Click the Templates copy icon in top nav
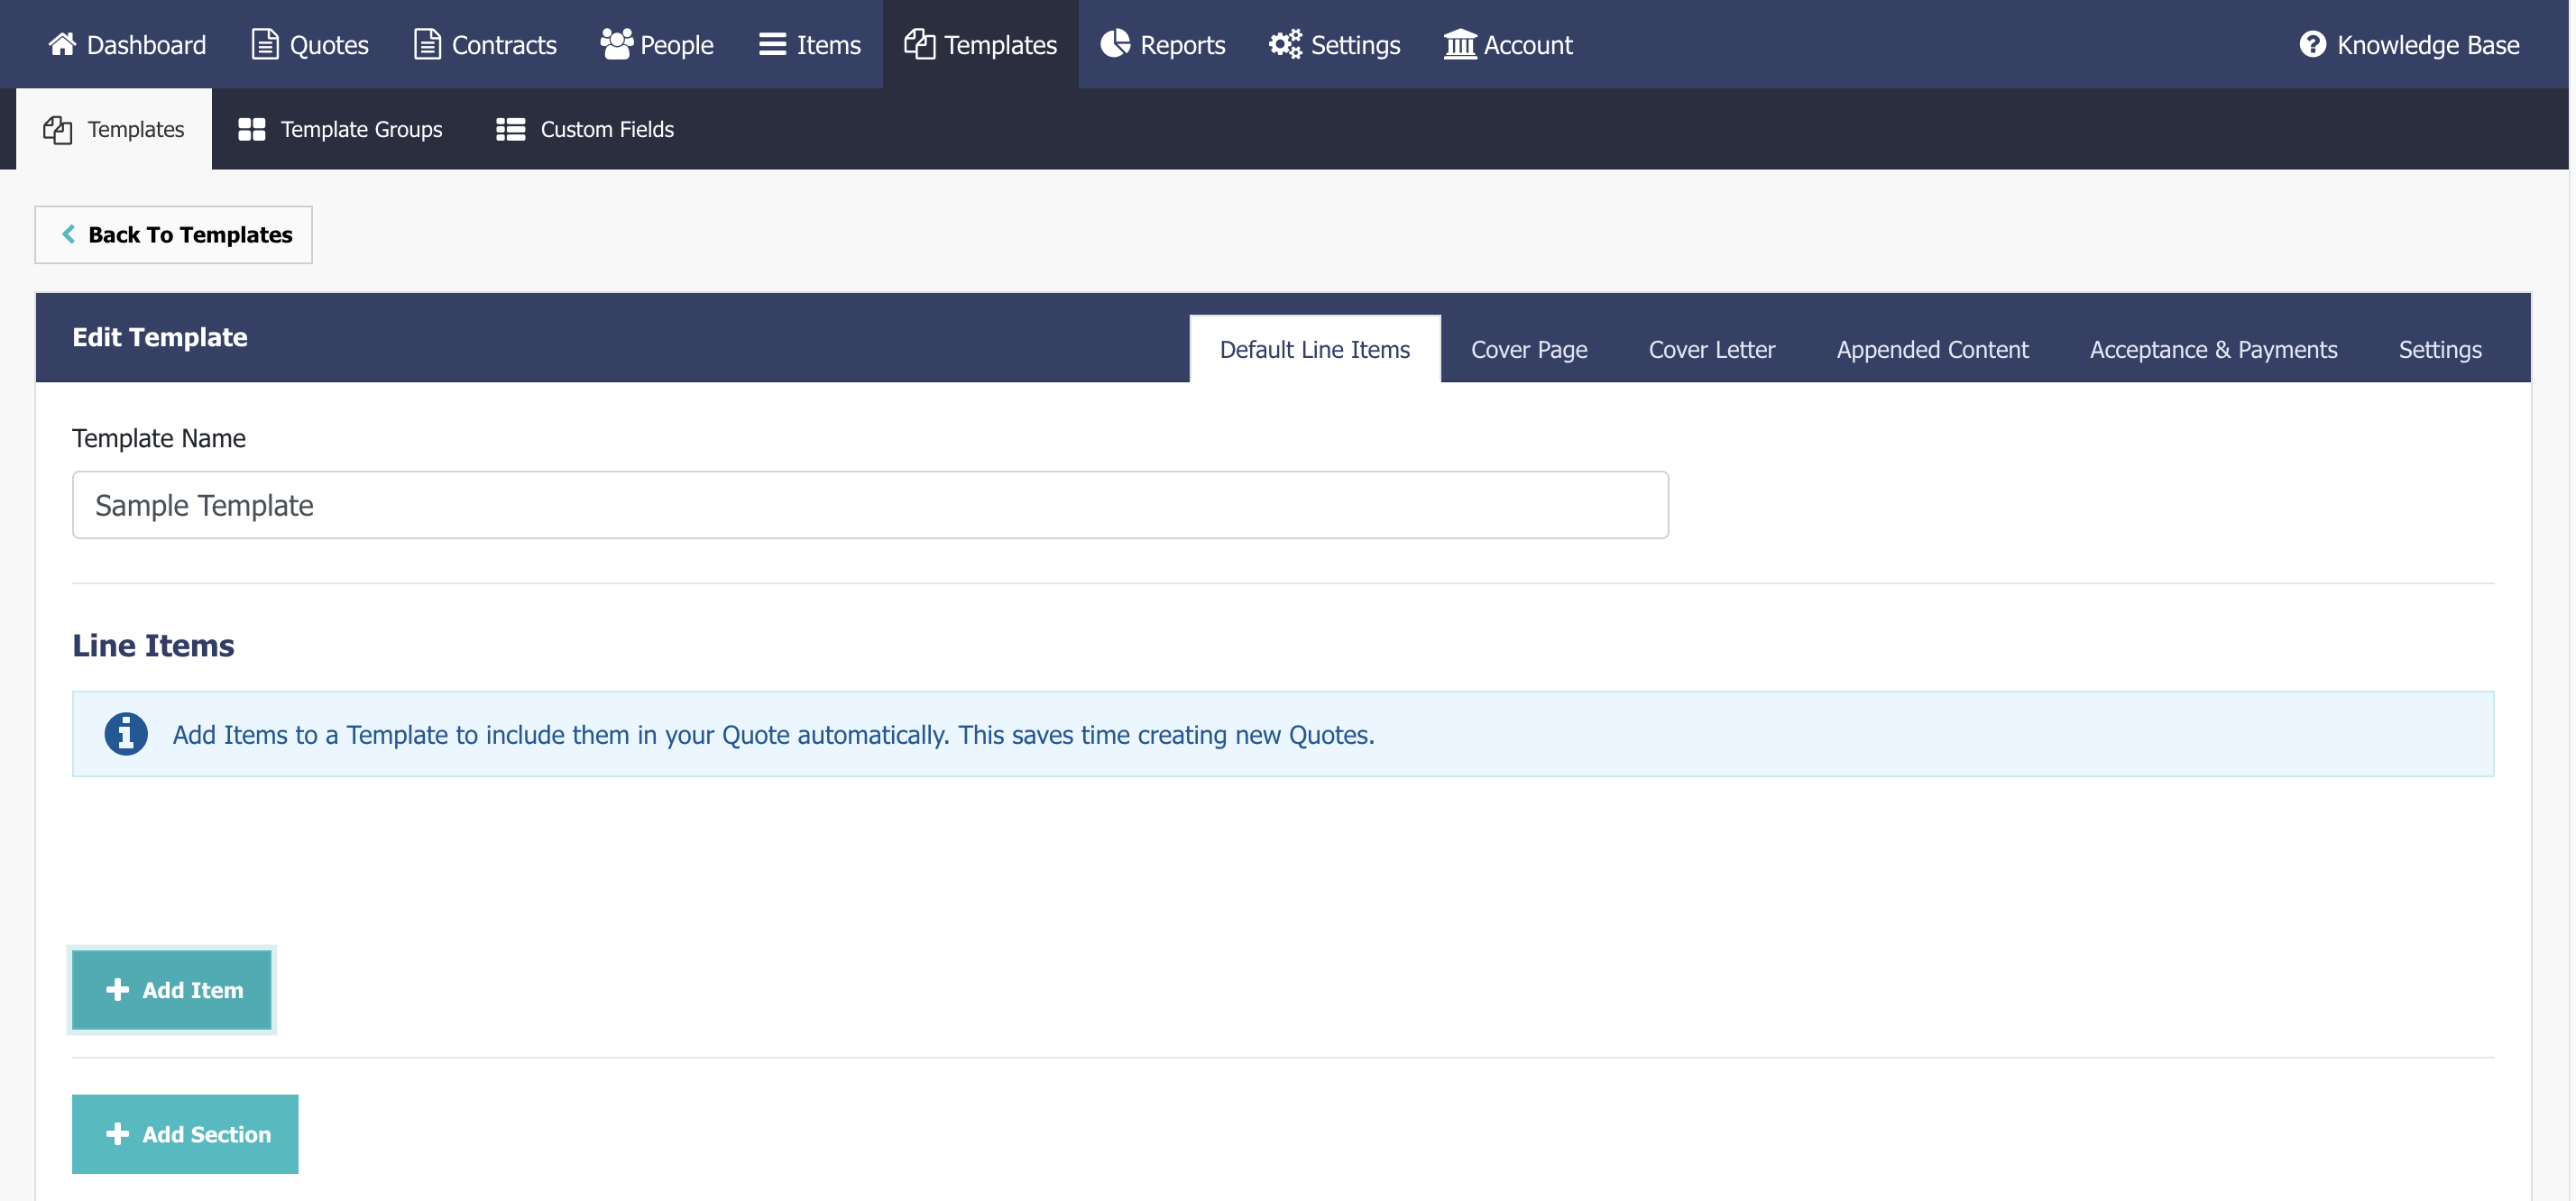 [919, 44]
